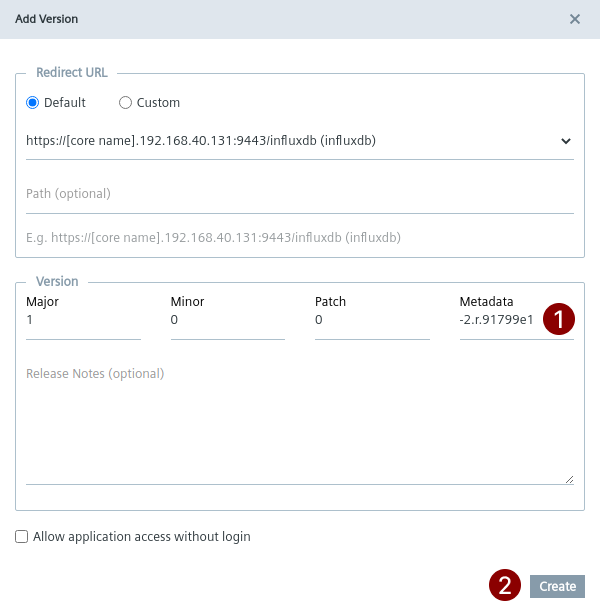Click the red number 1 marker
Screen dimensions: 600x605
[x=559, y=319]
